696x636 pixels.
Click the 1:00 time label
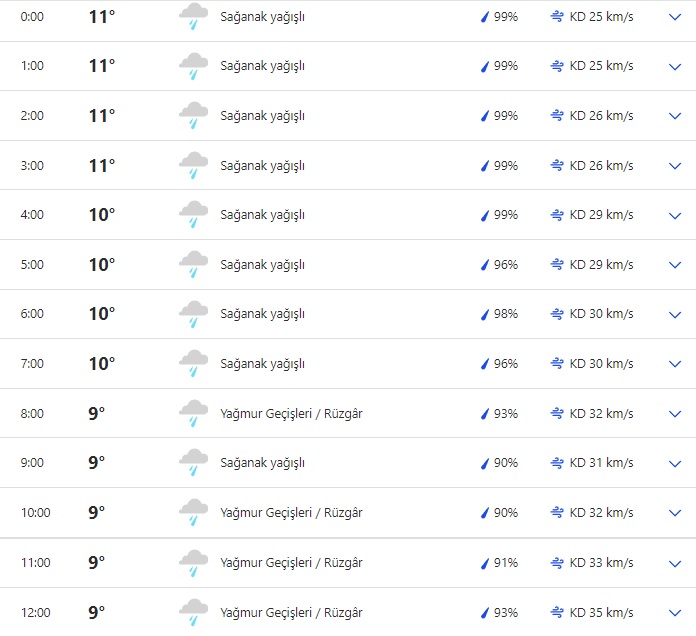[32, 66]
